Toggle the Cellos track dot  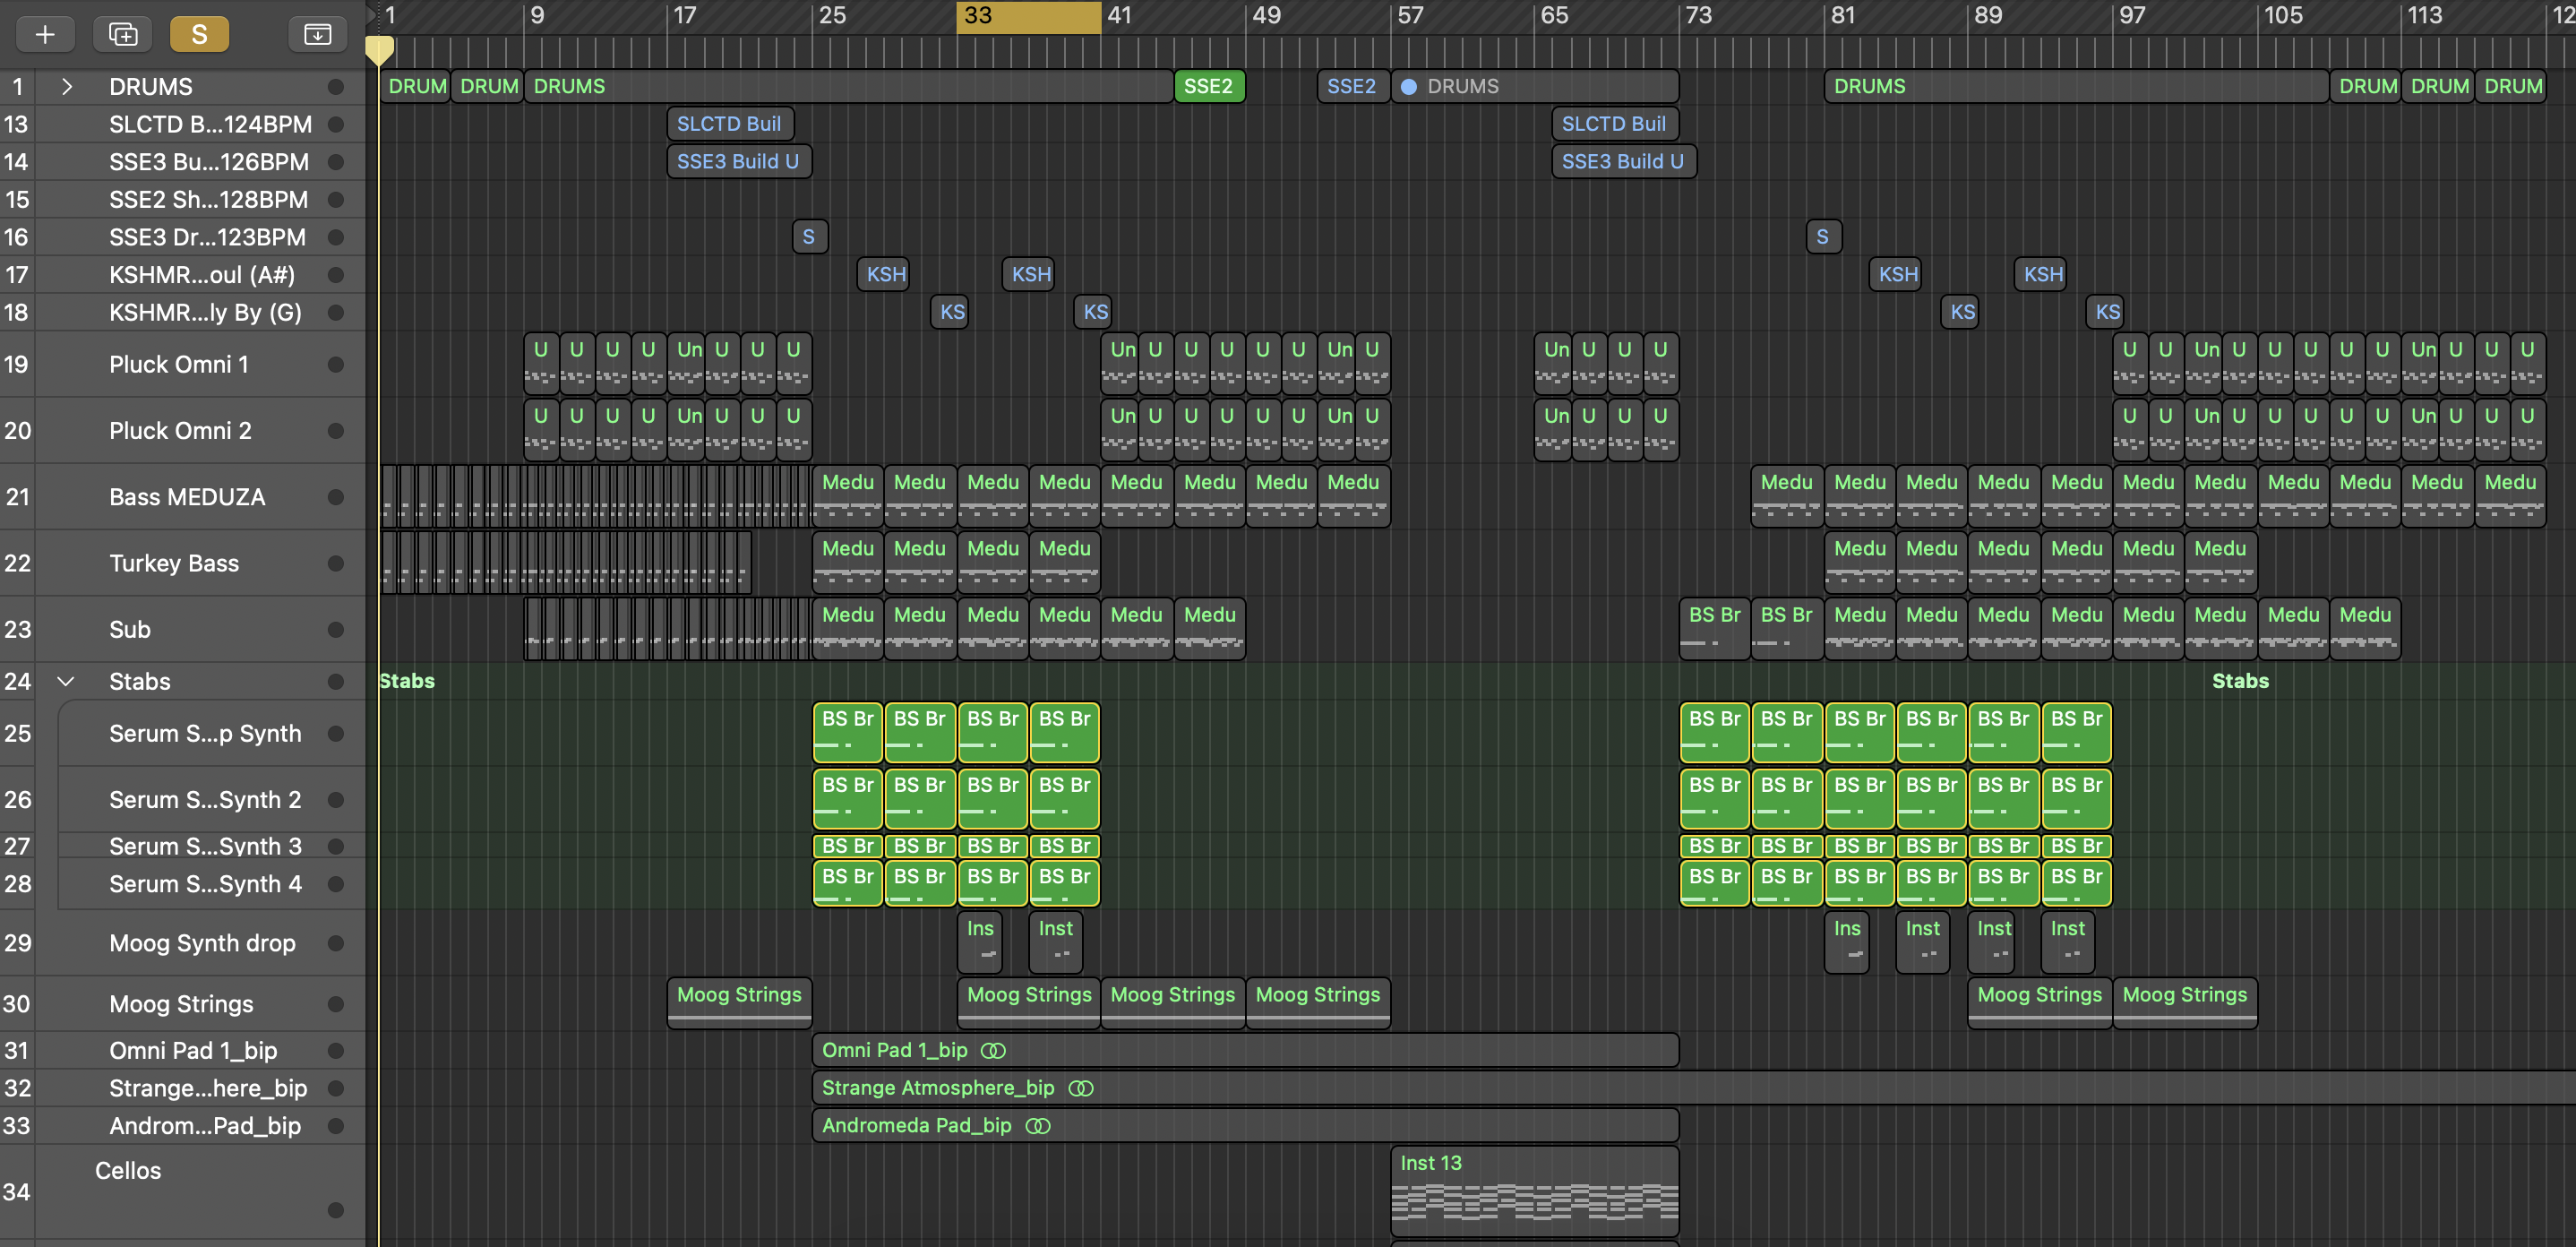click(x=336, y=1210)
